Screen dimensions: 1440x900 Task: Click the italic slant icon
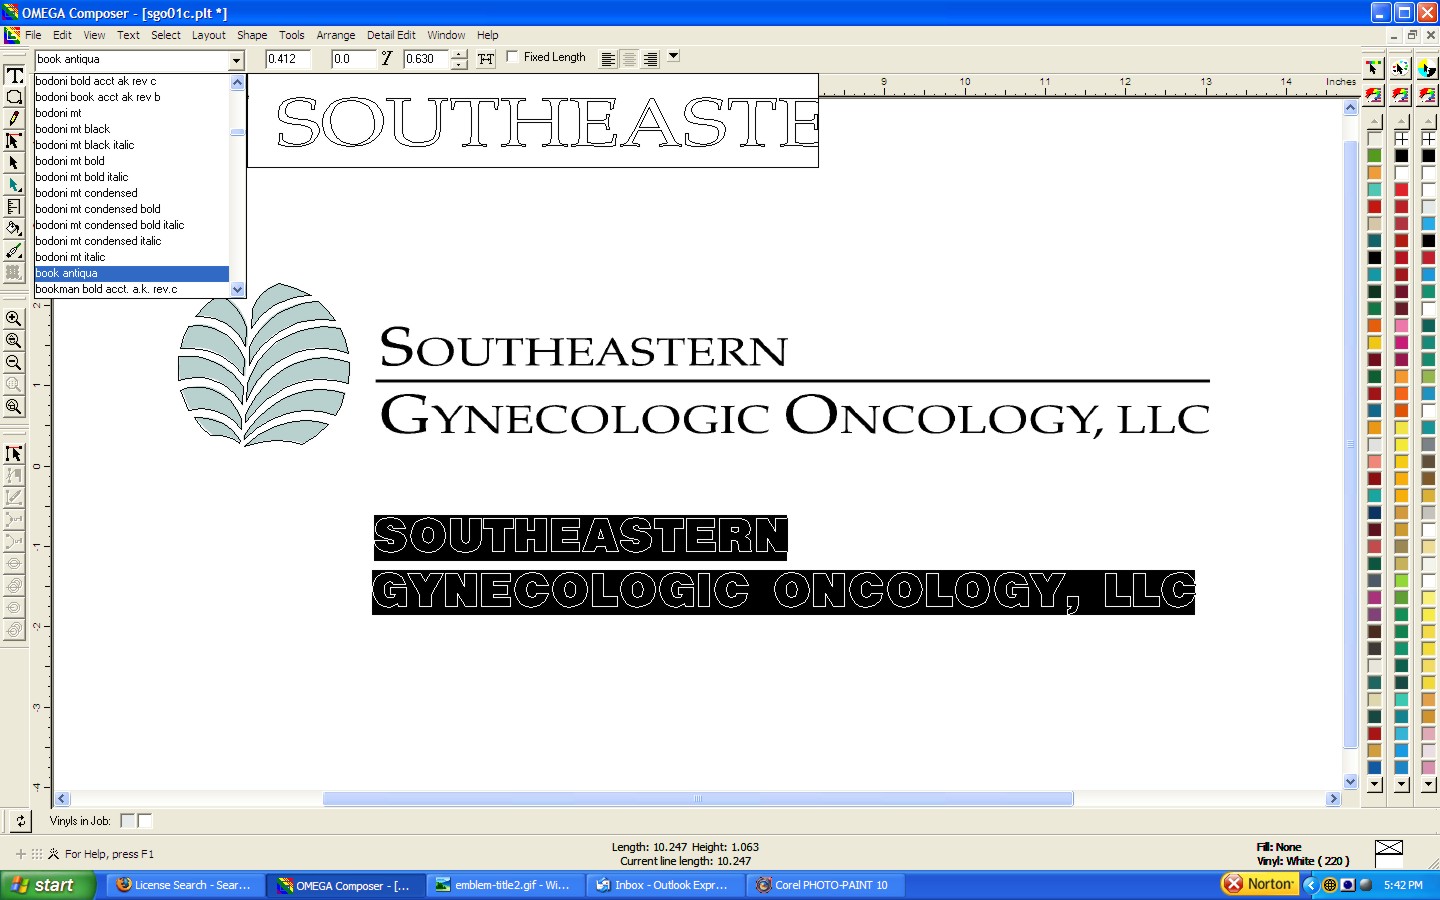click(387, 59)
